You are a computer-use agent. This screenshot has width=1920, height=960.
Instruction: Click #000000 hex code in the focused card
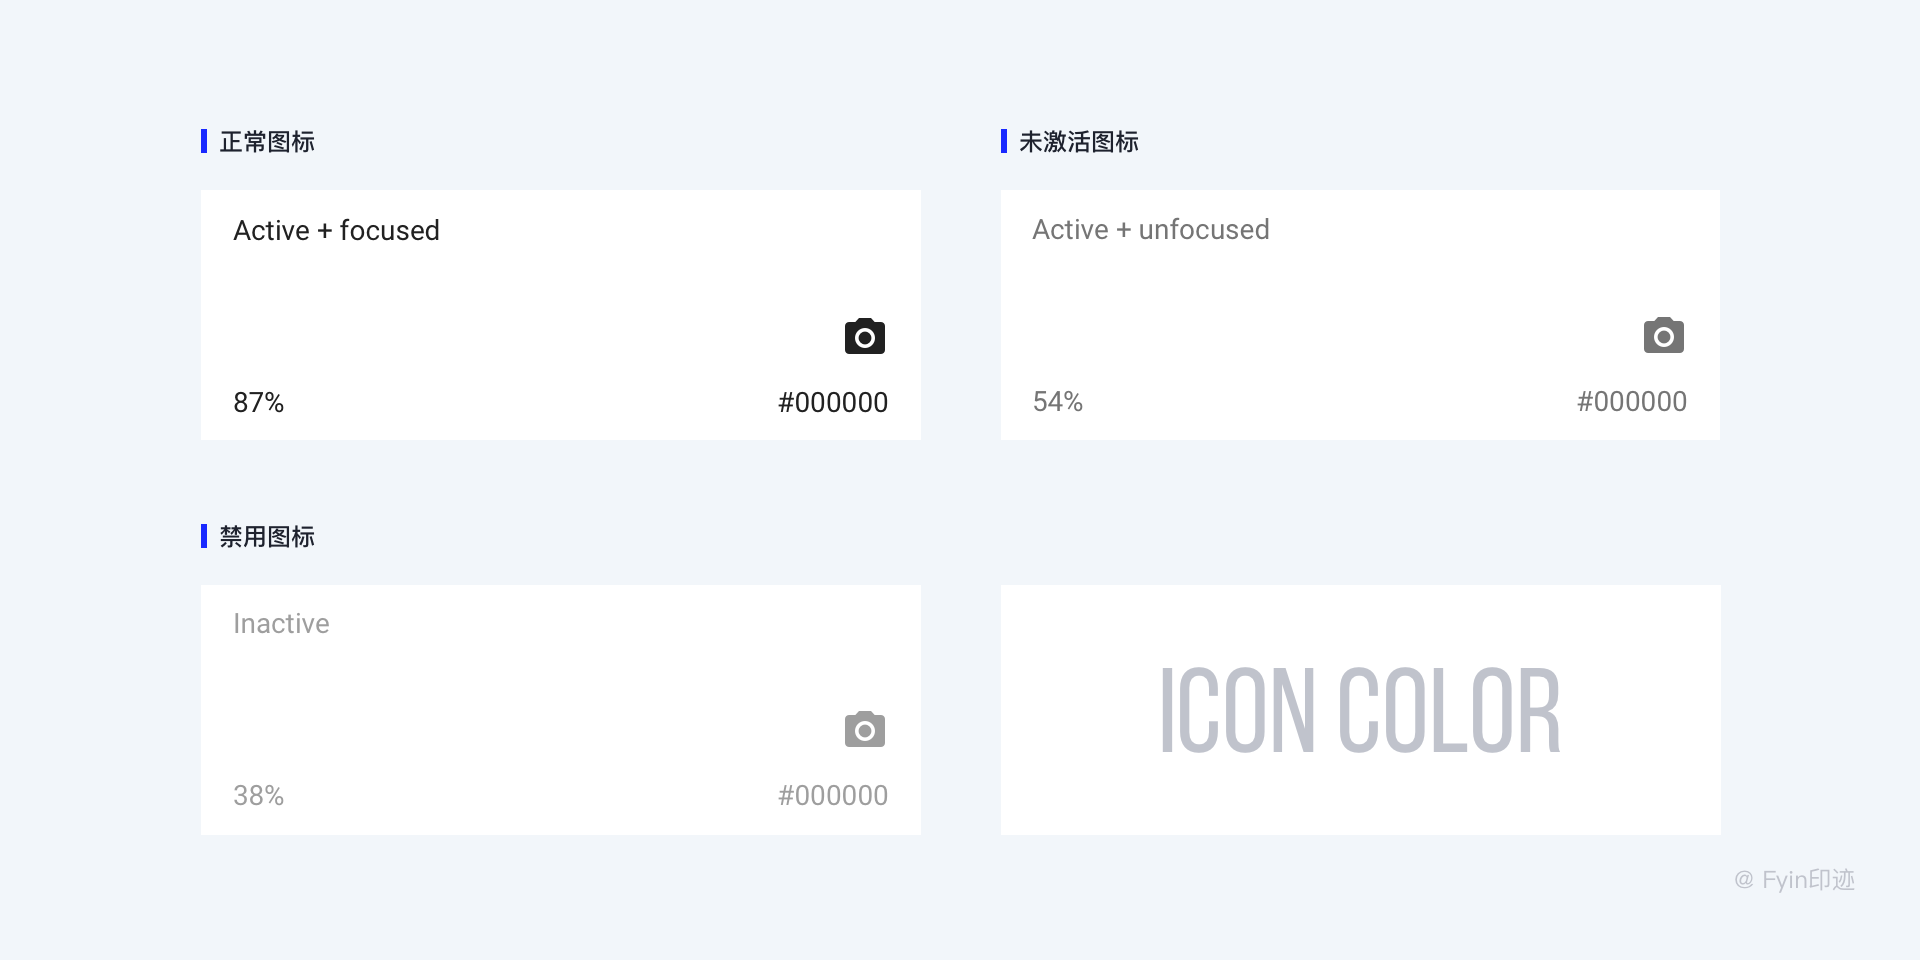click(833, 403)
